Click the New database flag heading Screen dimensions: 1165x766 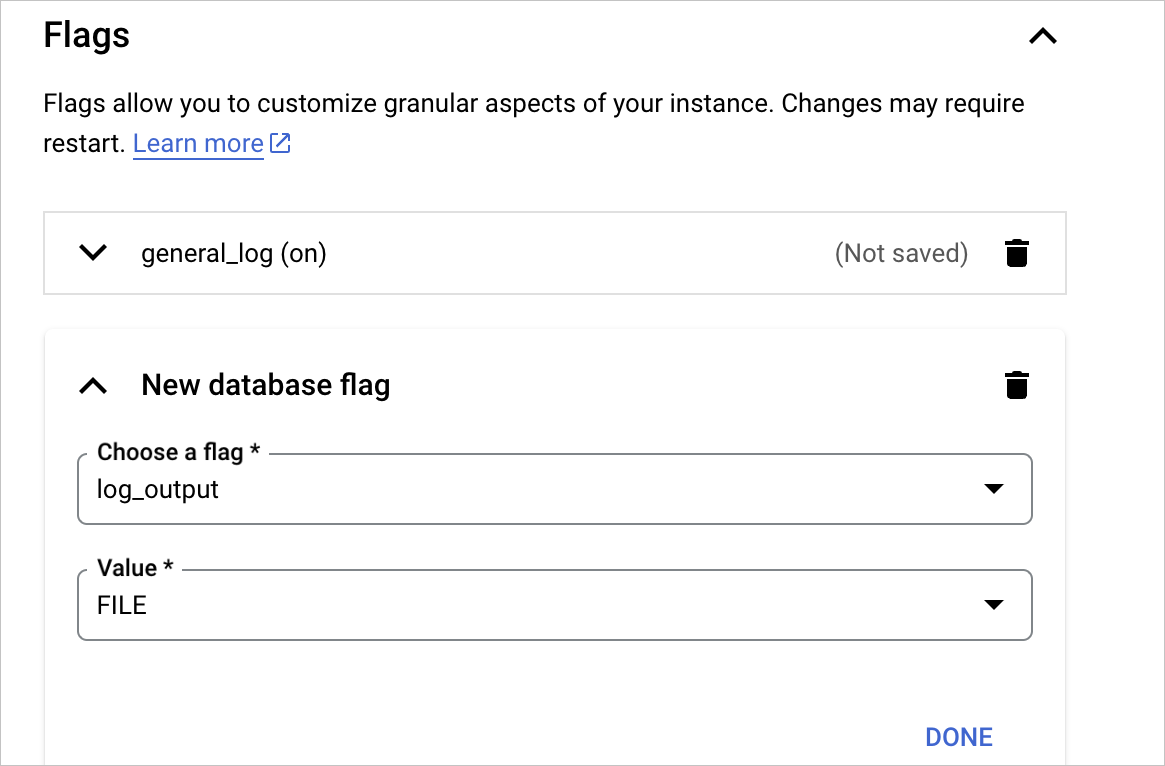(x=266, y=385)
